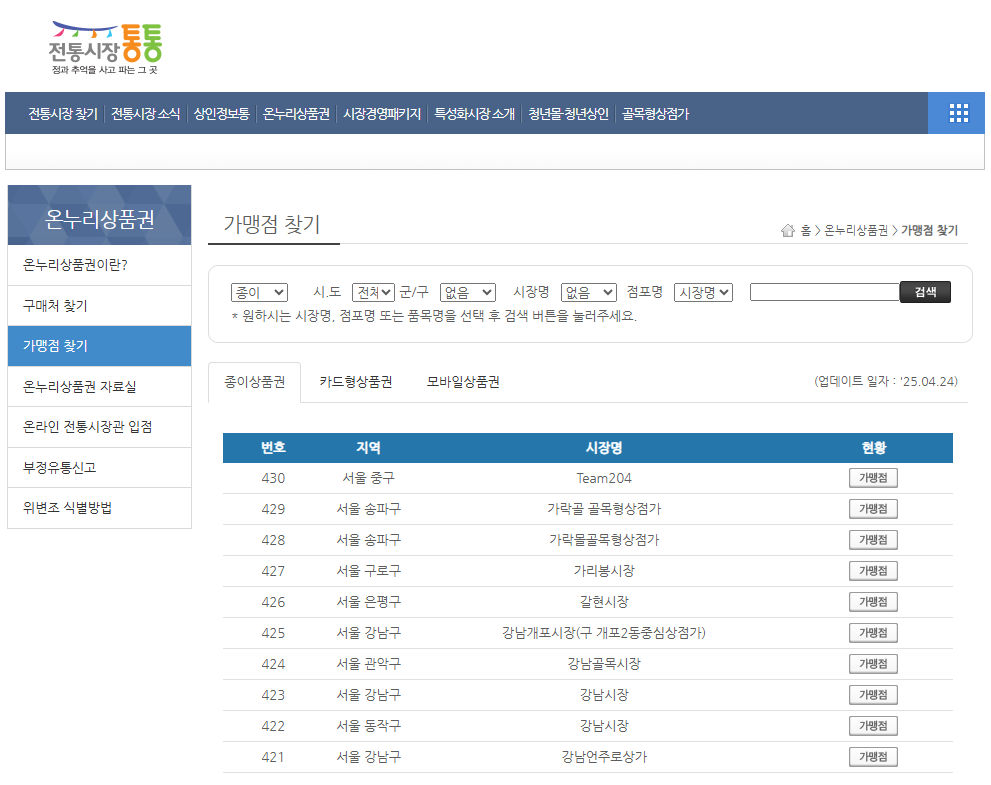Select sidebar item 가맹점 찾기
The width and height of the screenshot is (991, 785).
99,346
